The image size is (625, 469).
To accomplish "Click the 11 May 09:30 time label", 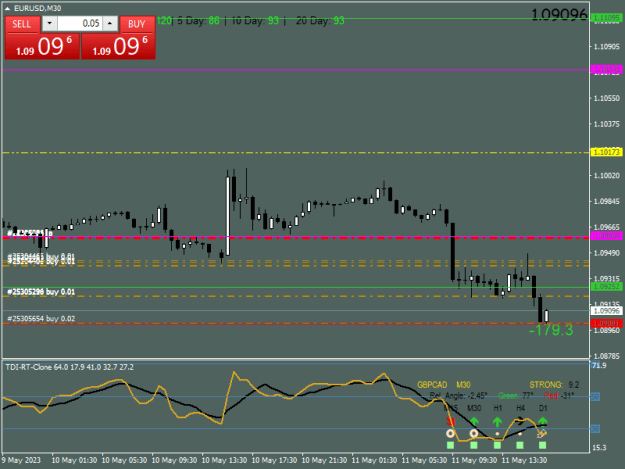I will [x=474, y=460].
